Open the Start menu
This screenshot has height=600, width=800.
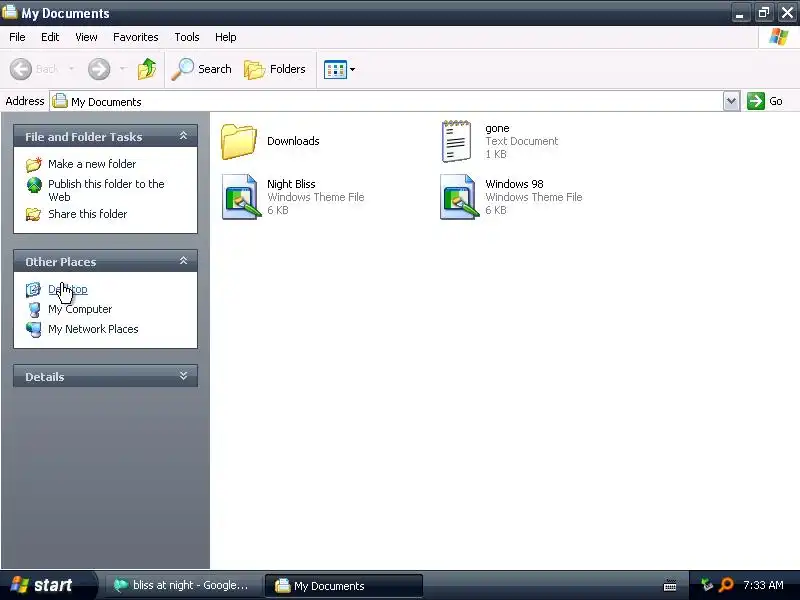pyautogui.click(x=46, y=585)
